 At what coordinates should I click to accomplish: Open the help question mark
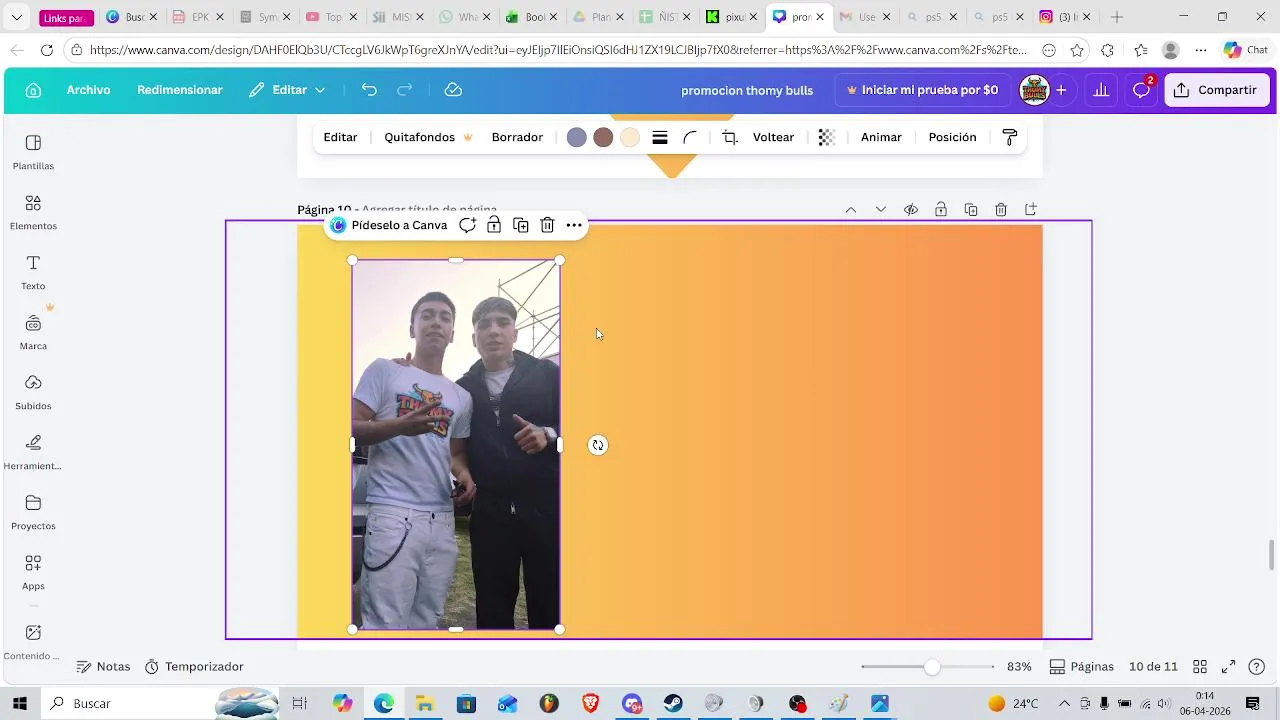point(1257,667)
